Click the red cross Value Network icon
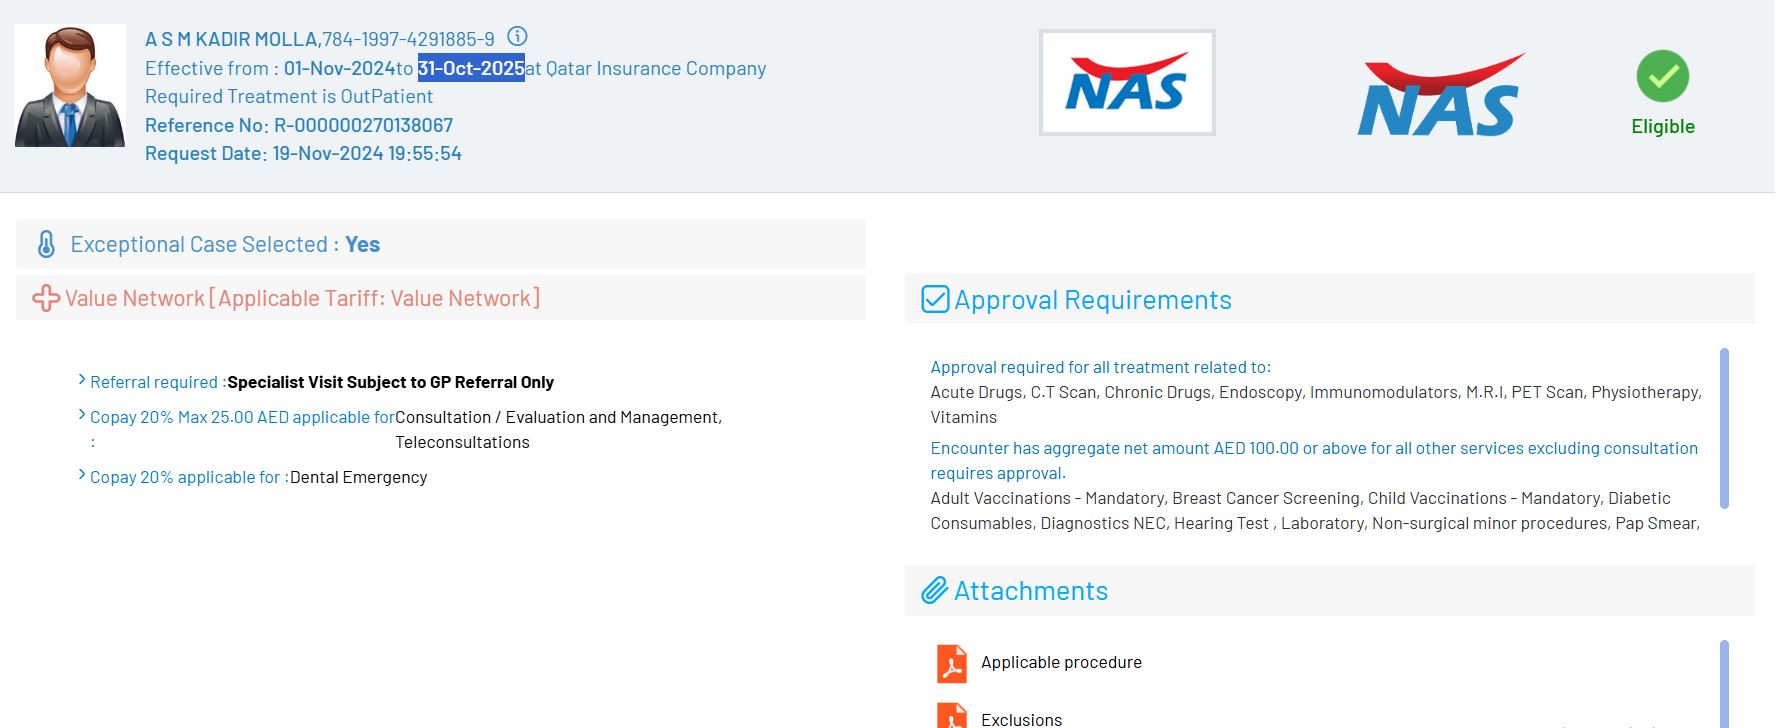The image size is (1778, 728). (x=46, y=298)
